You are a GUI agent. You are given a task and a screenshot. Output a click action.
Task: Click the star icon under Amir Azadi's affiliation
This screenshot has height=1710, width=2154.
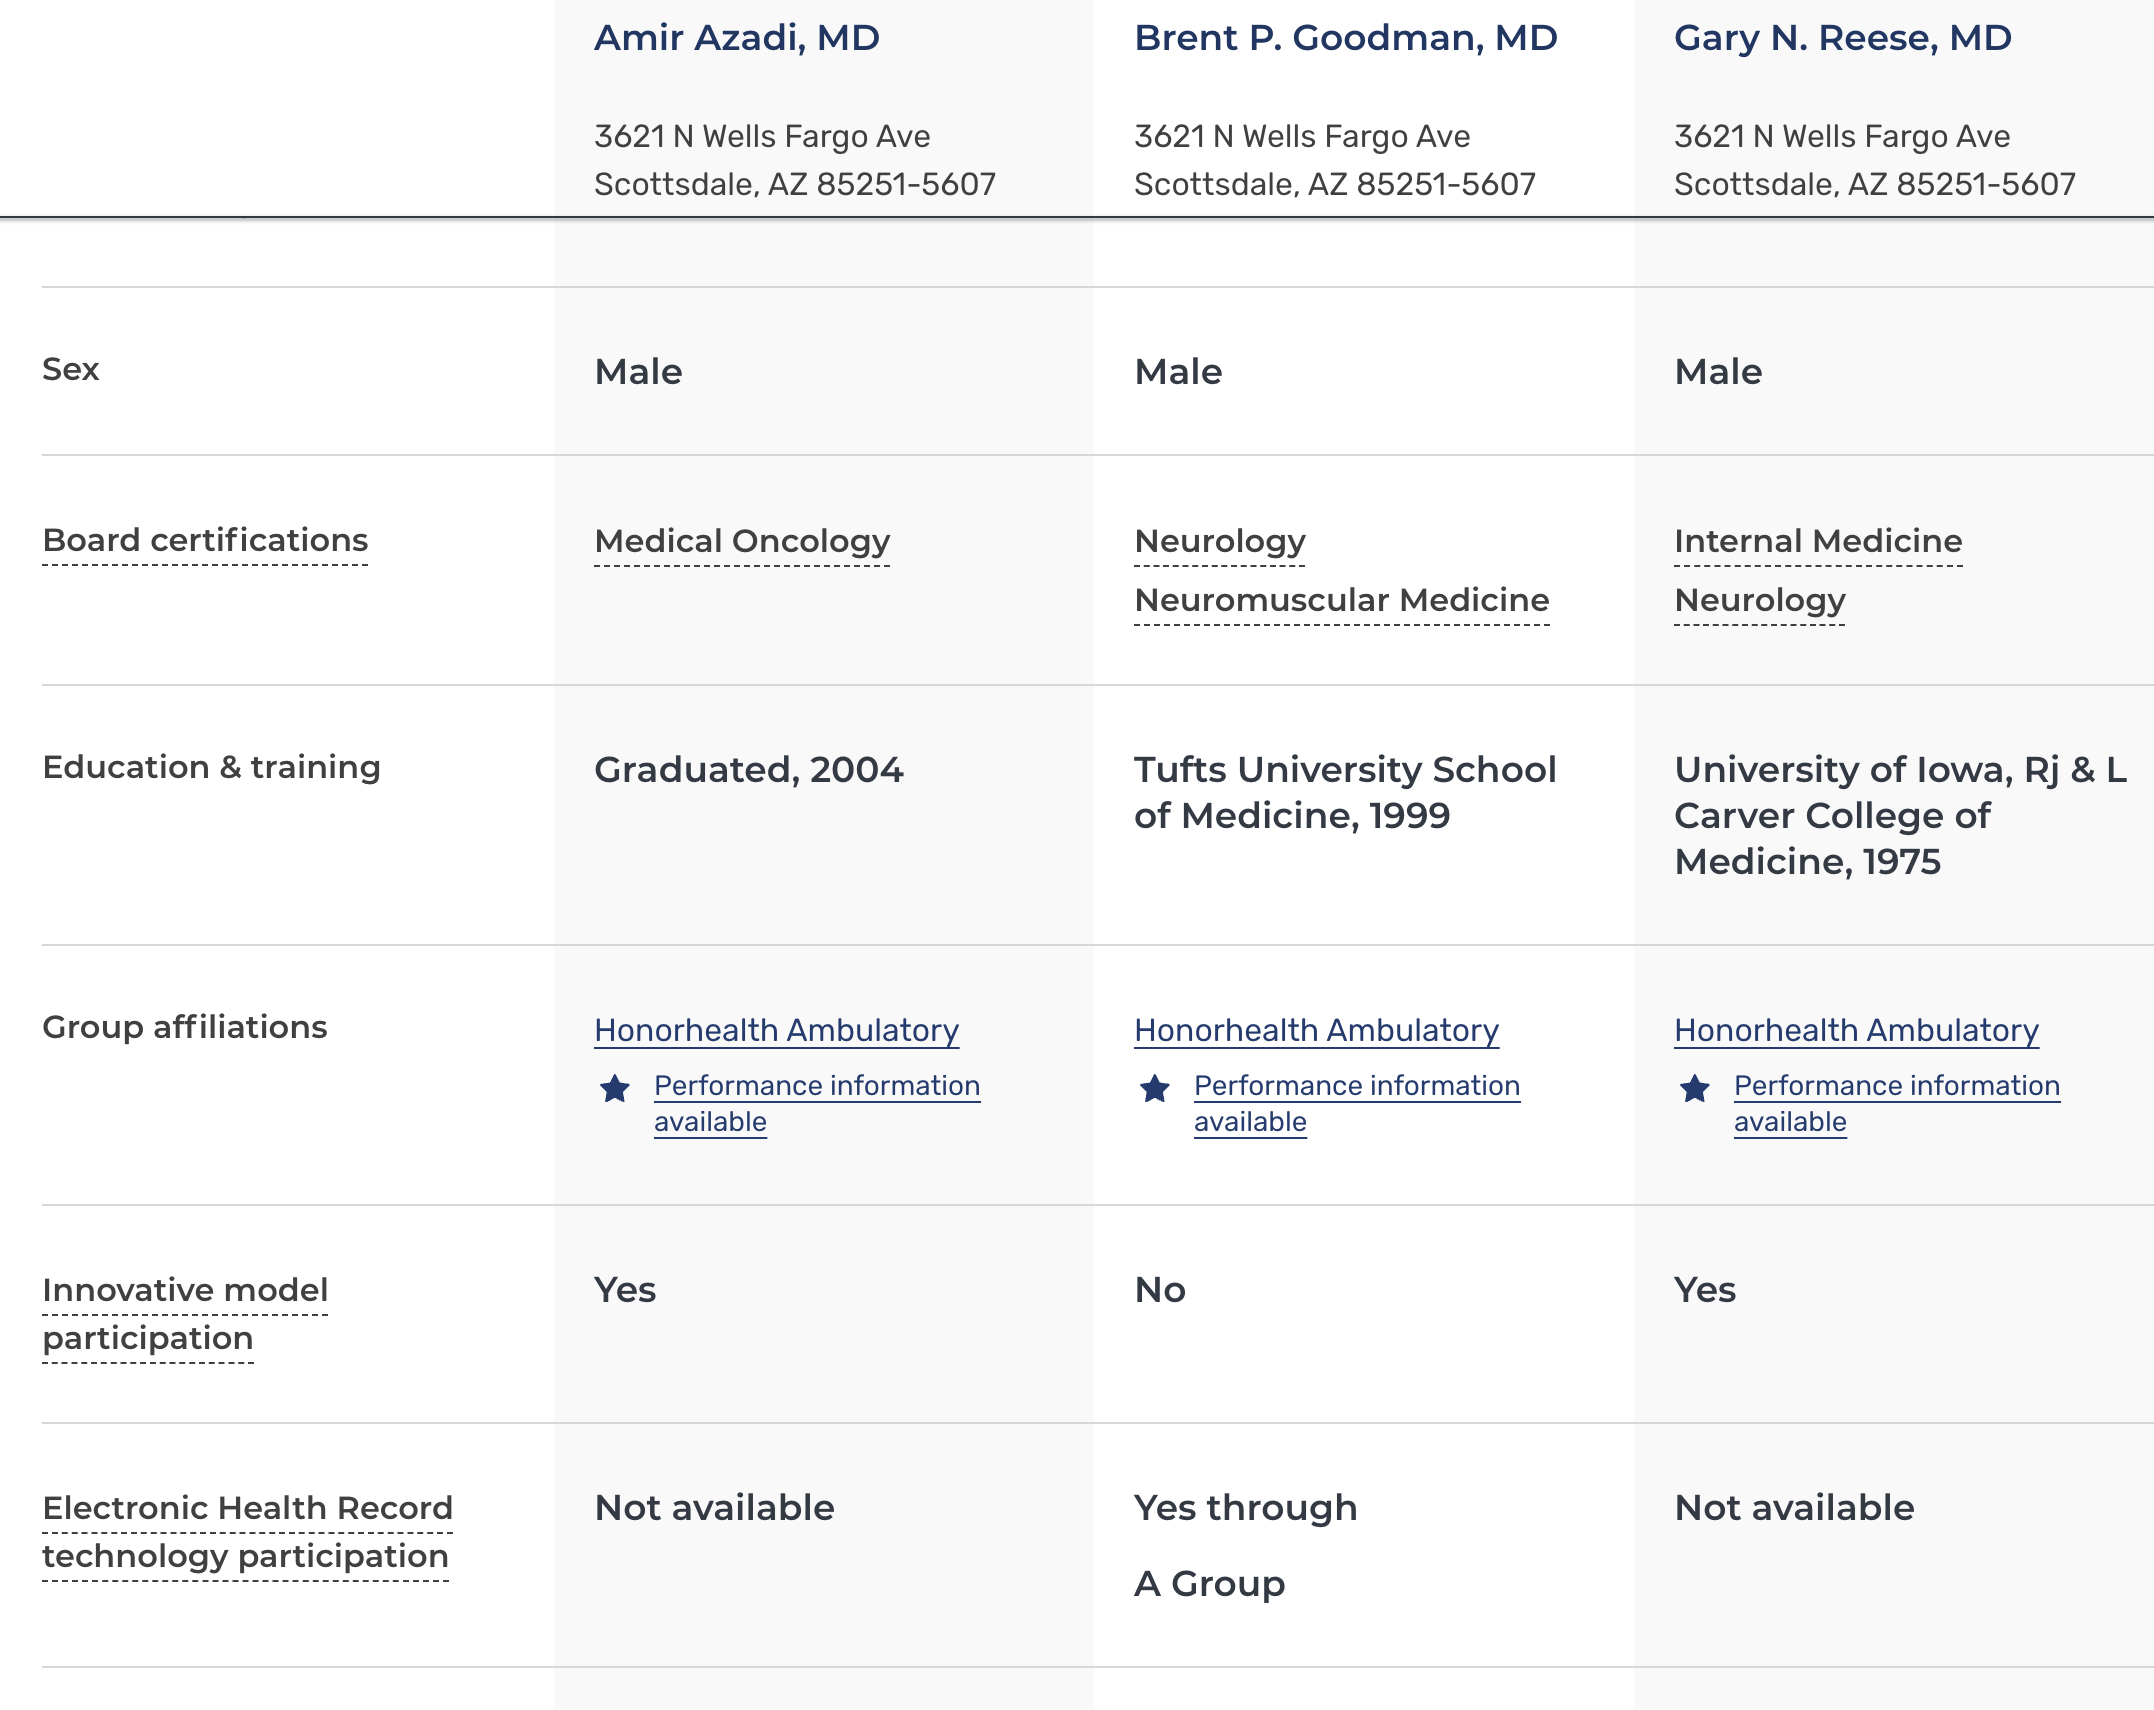[x=615, y=1088]
